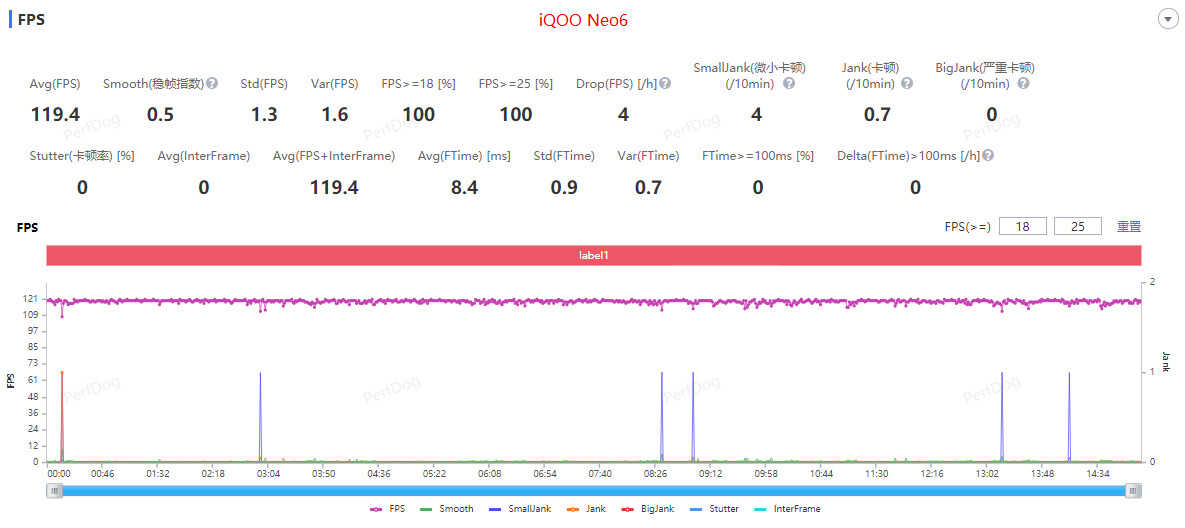The image size is (1185, 528).
Task: Open help icon next to Smooth index
Action: click(x=212, y=83)
